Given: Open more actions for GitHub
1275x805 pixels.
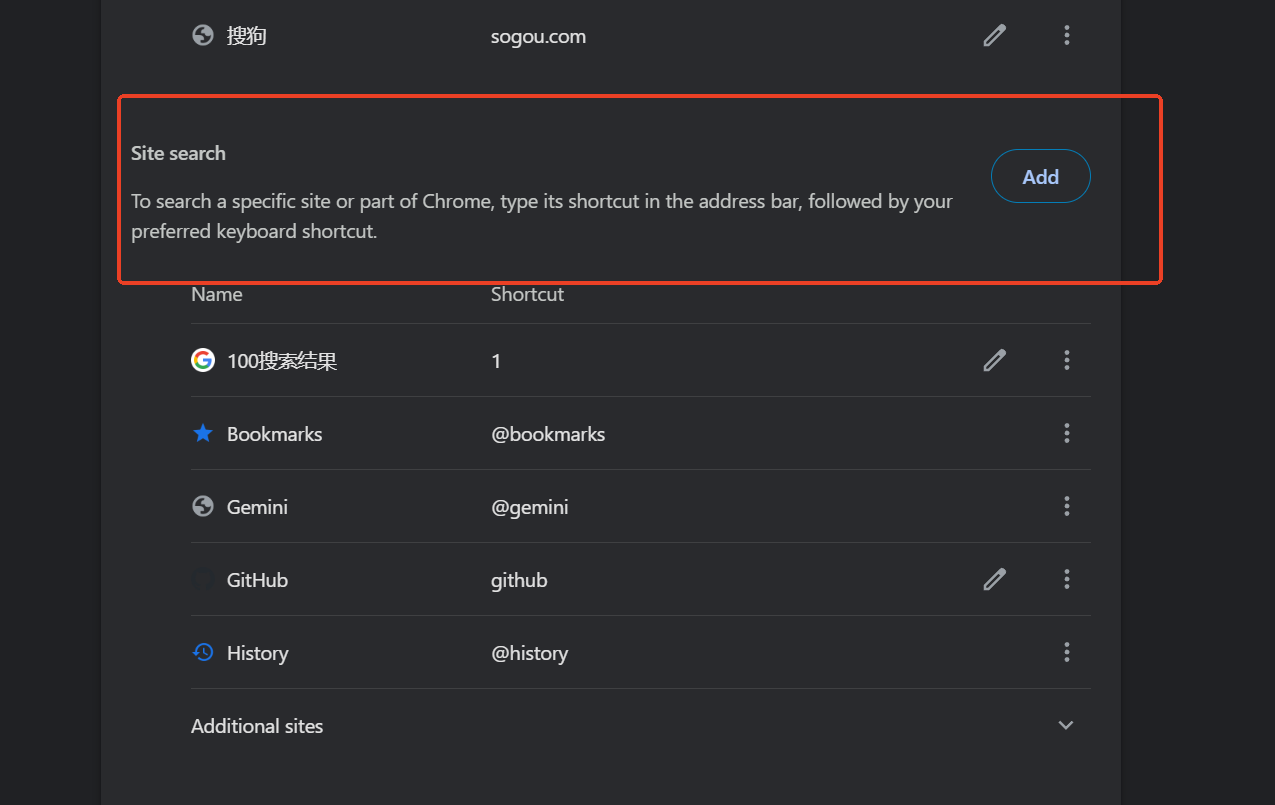Looking at the screenshot, I should 1067,579.
